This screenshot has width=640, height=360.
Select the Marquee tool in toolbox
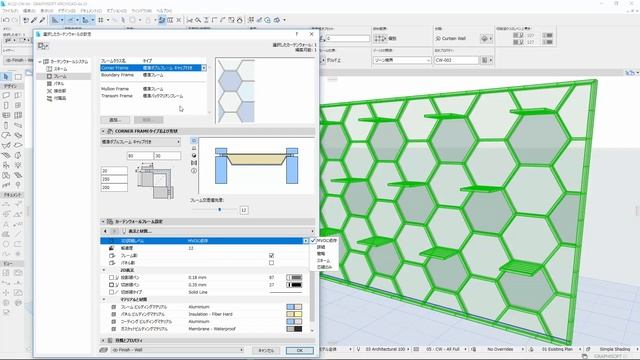pyautogui.click(x=18, y=77)
